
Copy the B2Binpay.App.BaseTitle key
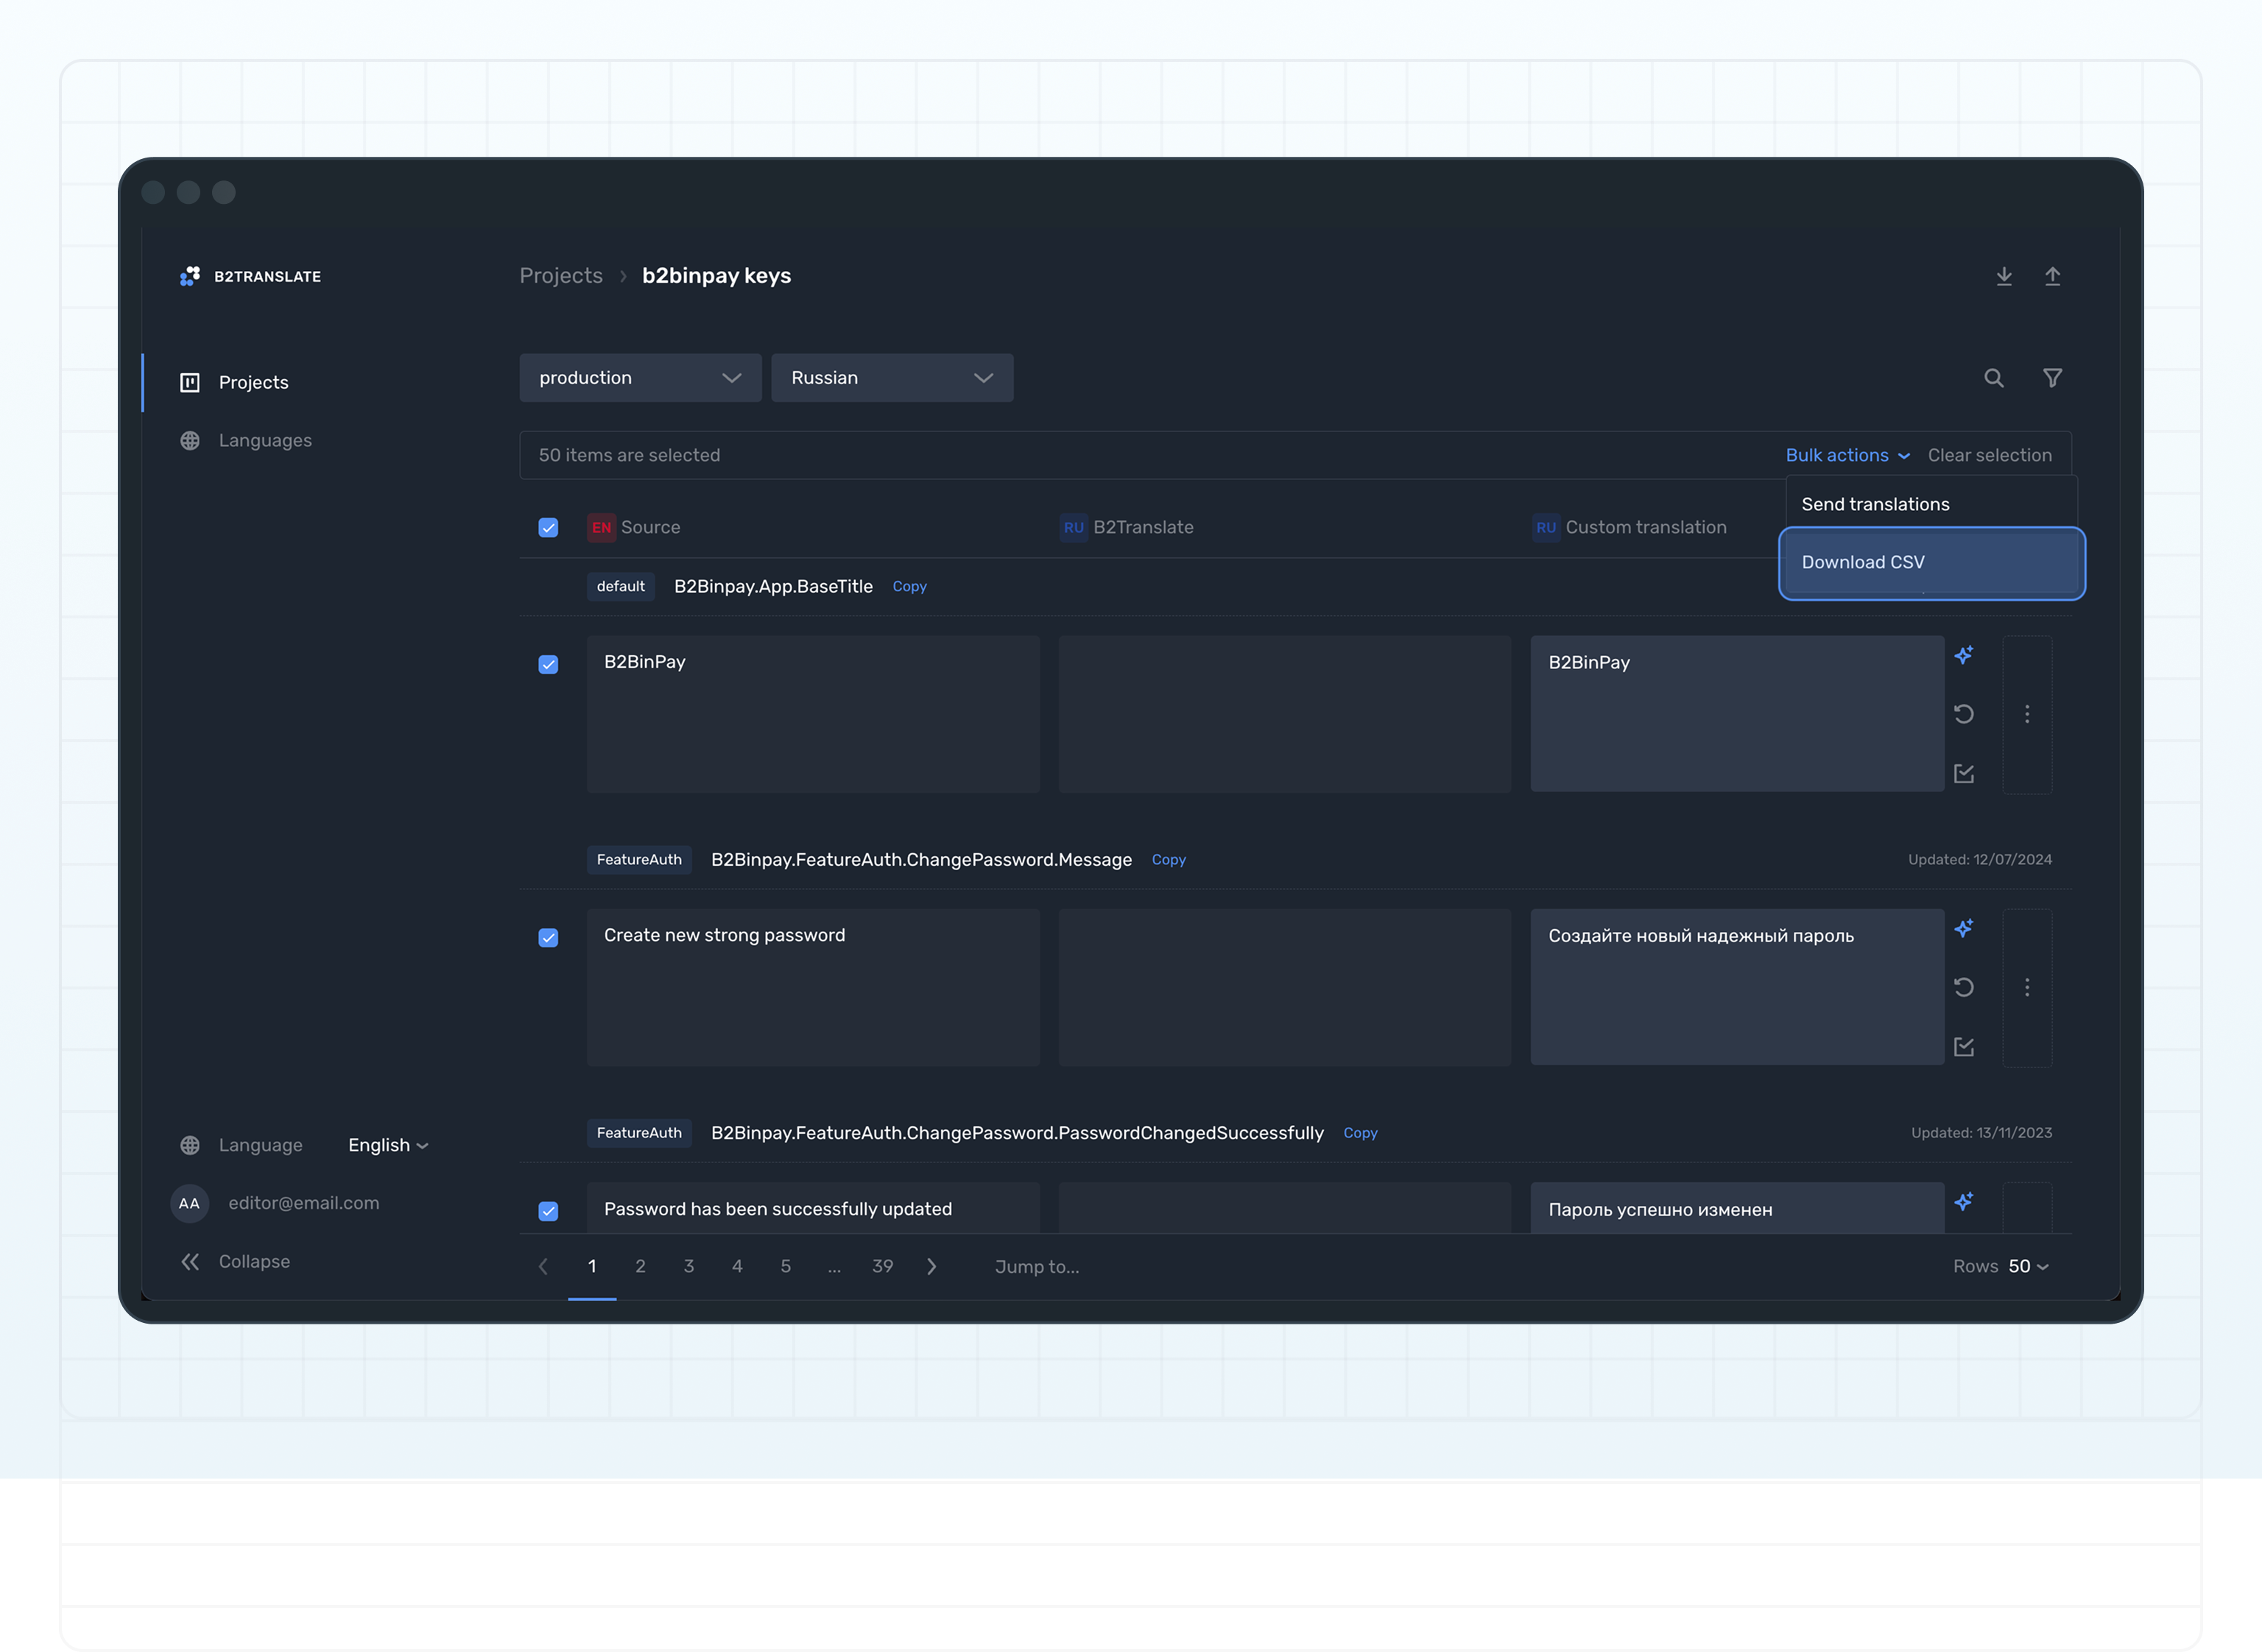909,586
